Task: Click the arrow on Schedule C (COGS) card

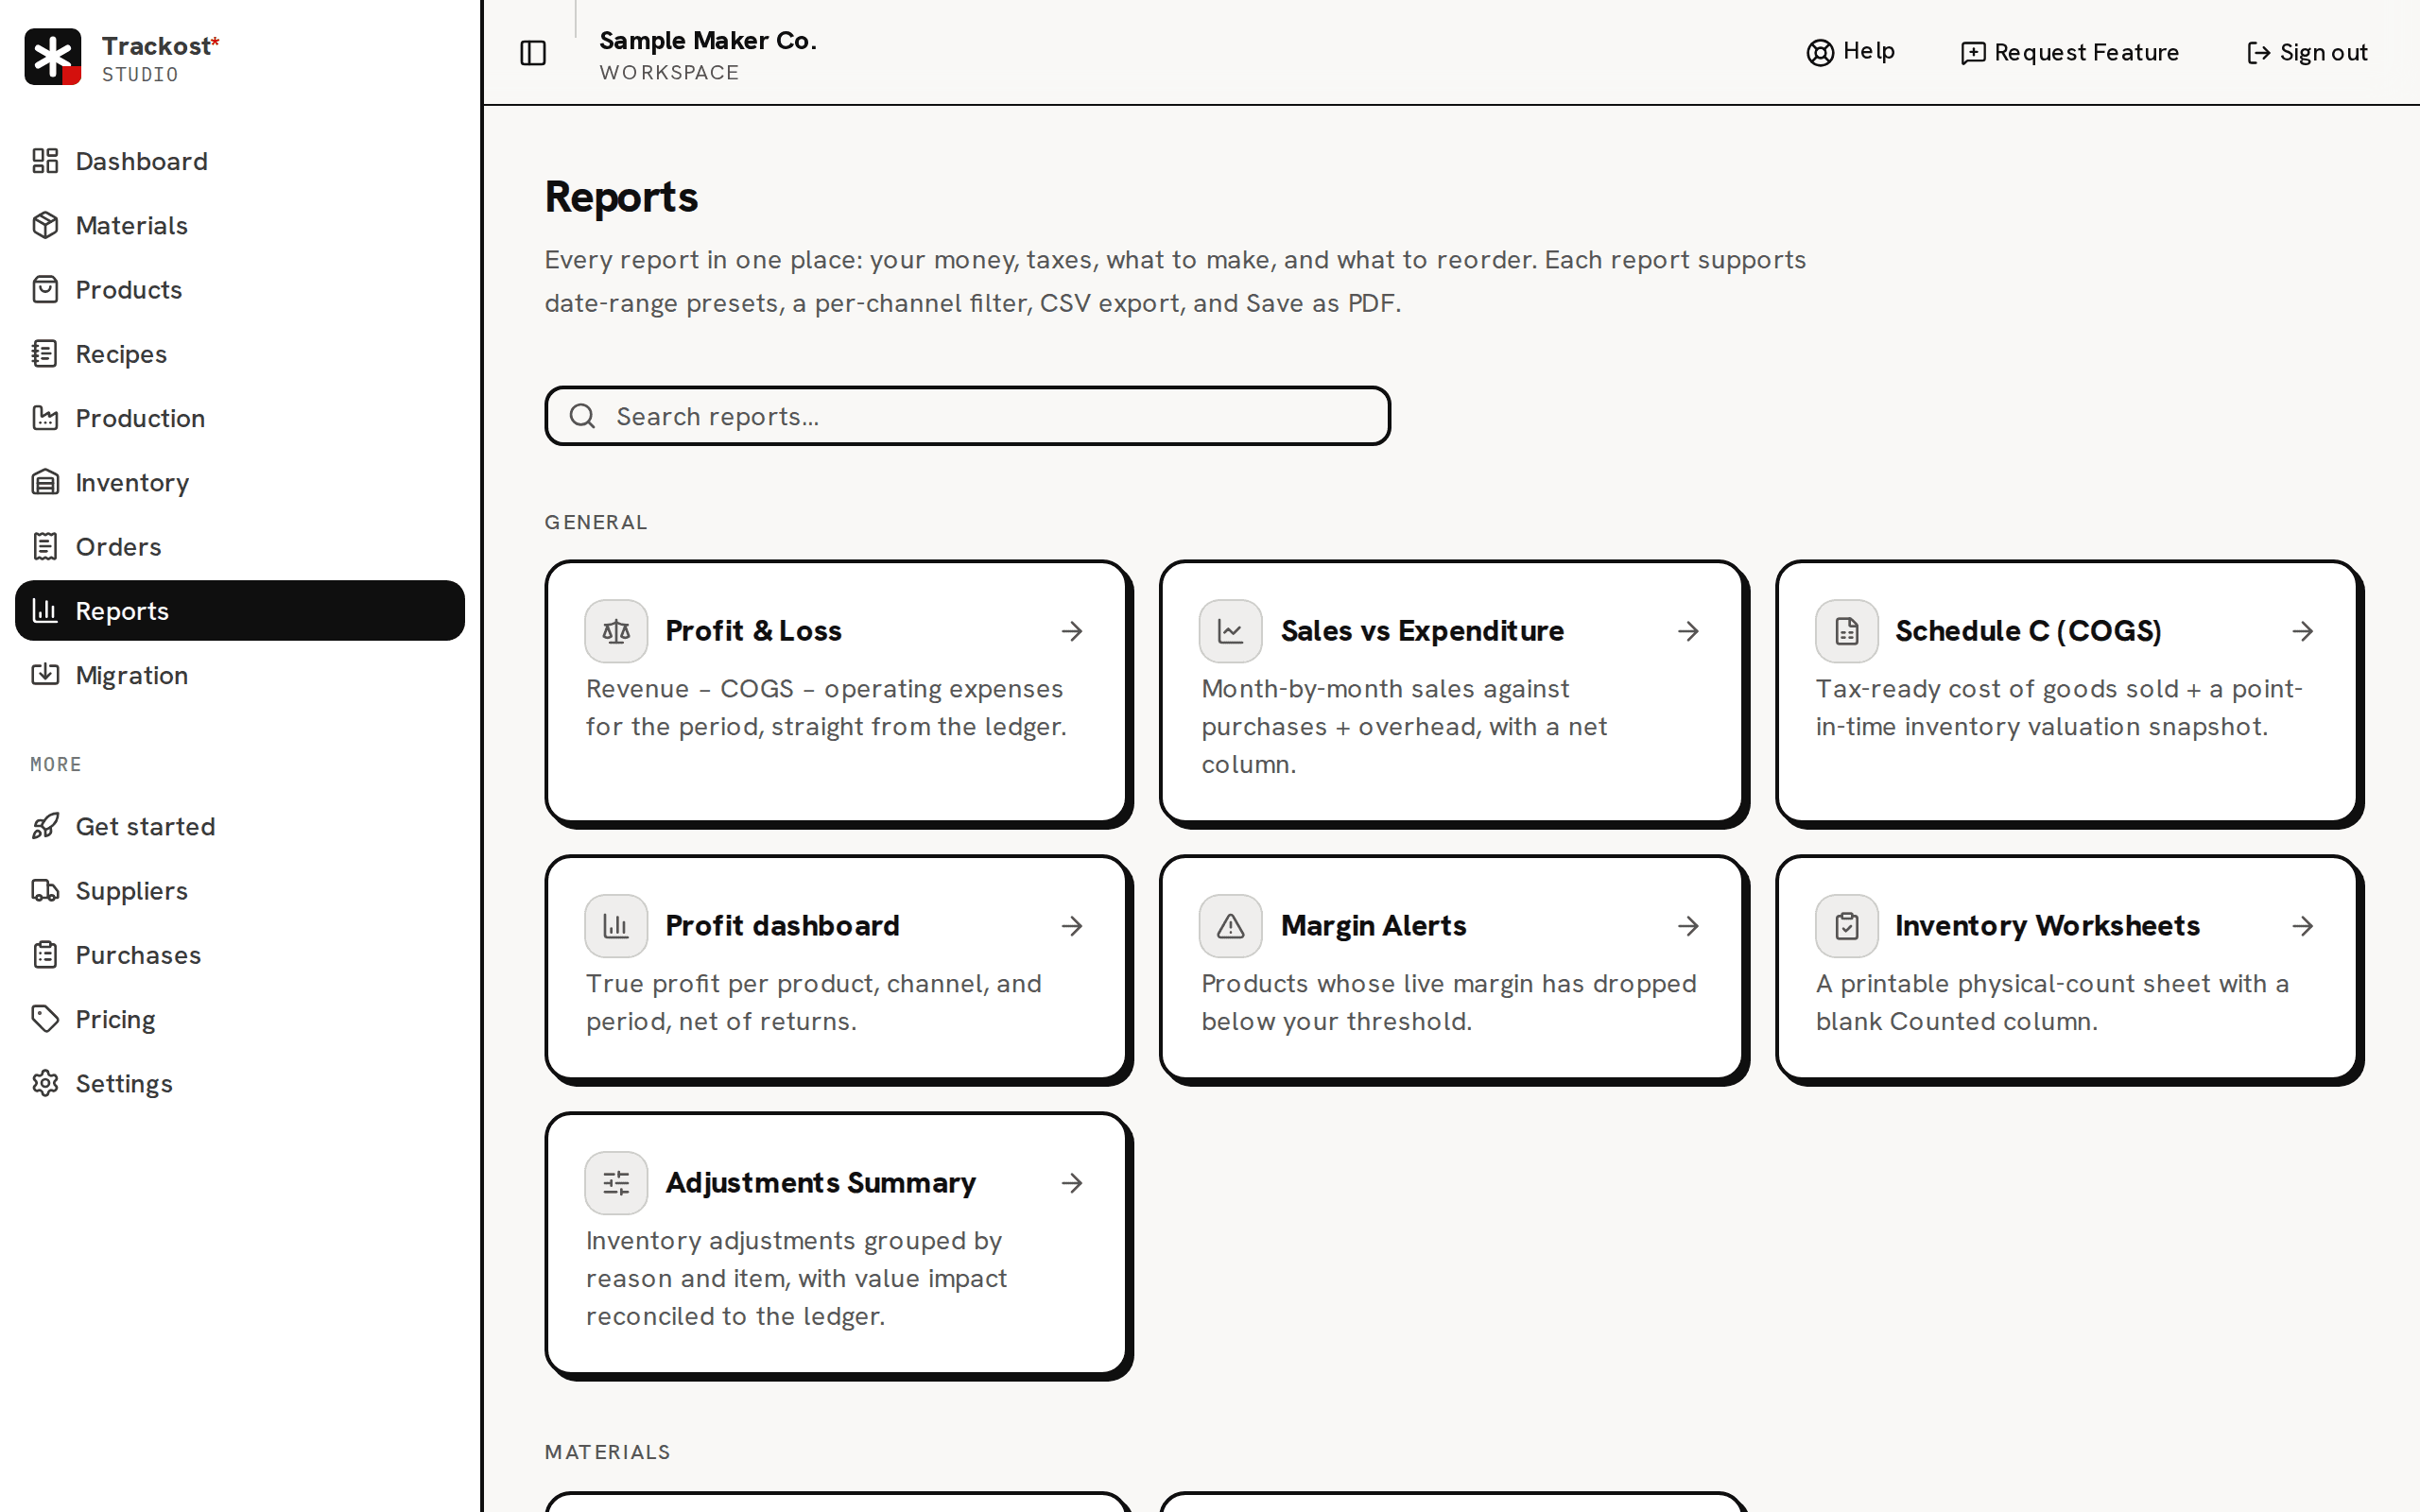Action: (2303, 631)
